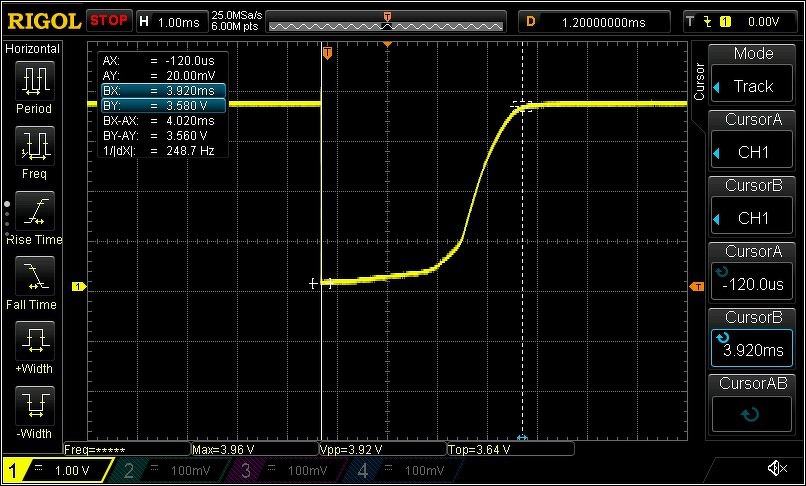
Task: Click the Horizontal measurement menu header
Action: pos(32,49)
